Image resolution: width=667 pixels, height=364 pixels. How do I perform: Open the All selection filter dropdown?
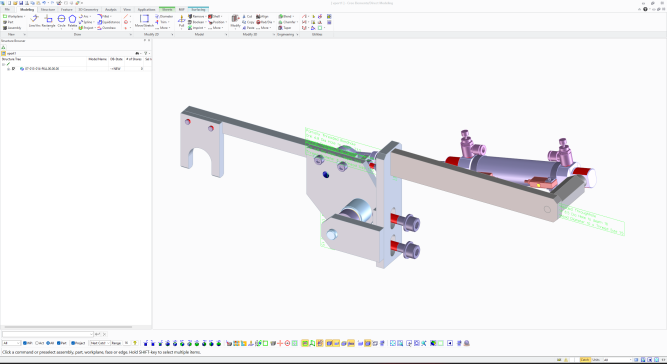pos(11,343)
